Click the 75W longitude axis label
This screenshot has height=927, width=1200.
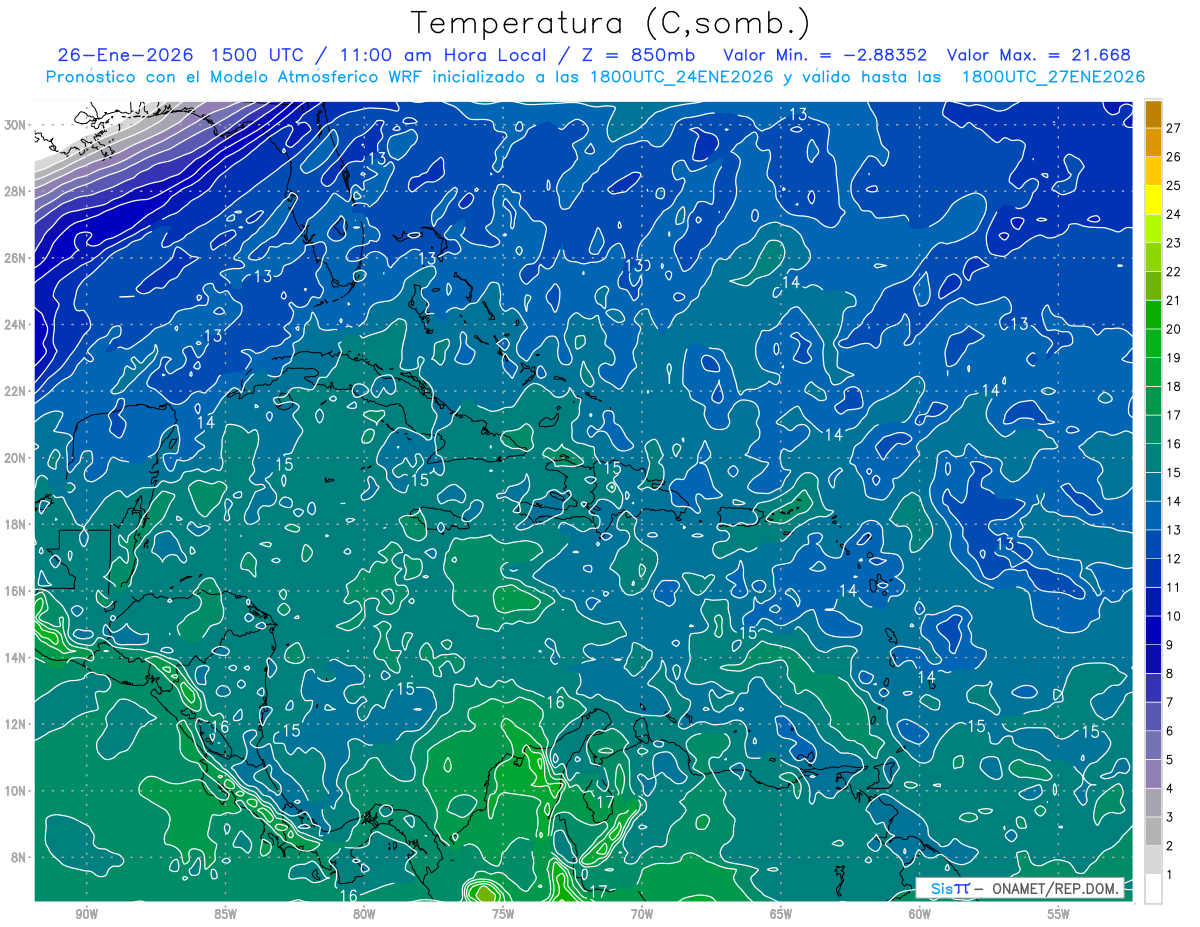click(x=503, y=914)
